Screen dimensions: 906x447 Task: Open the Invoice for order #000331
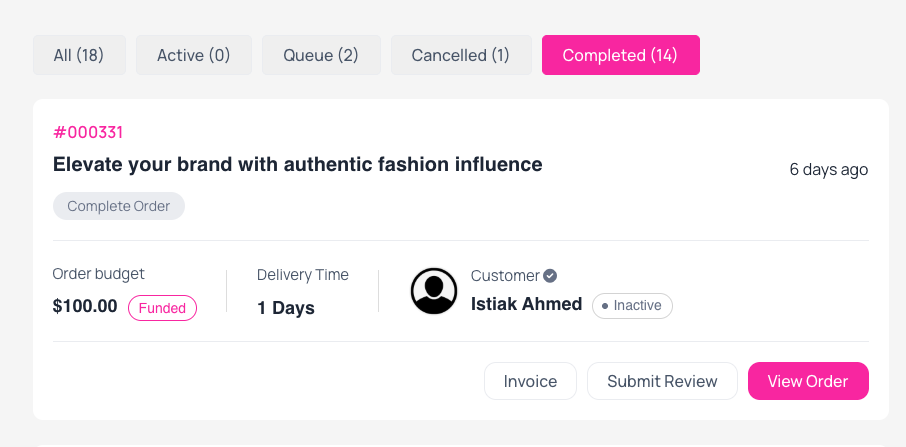point(530,381)
